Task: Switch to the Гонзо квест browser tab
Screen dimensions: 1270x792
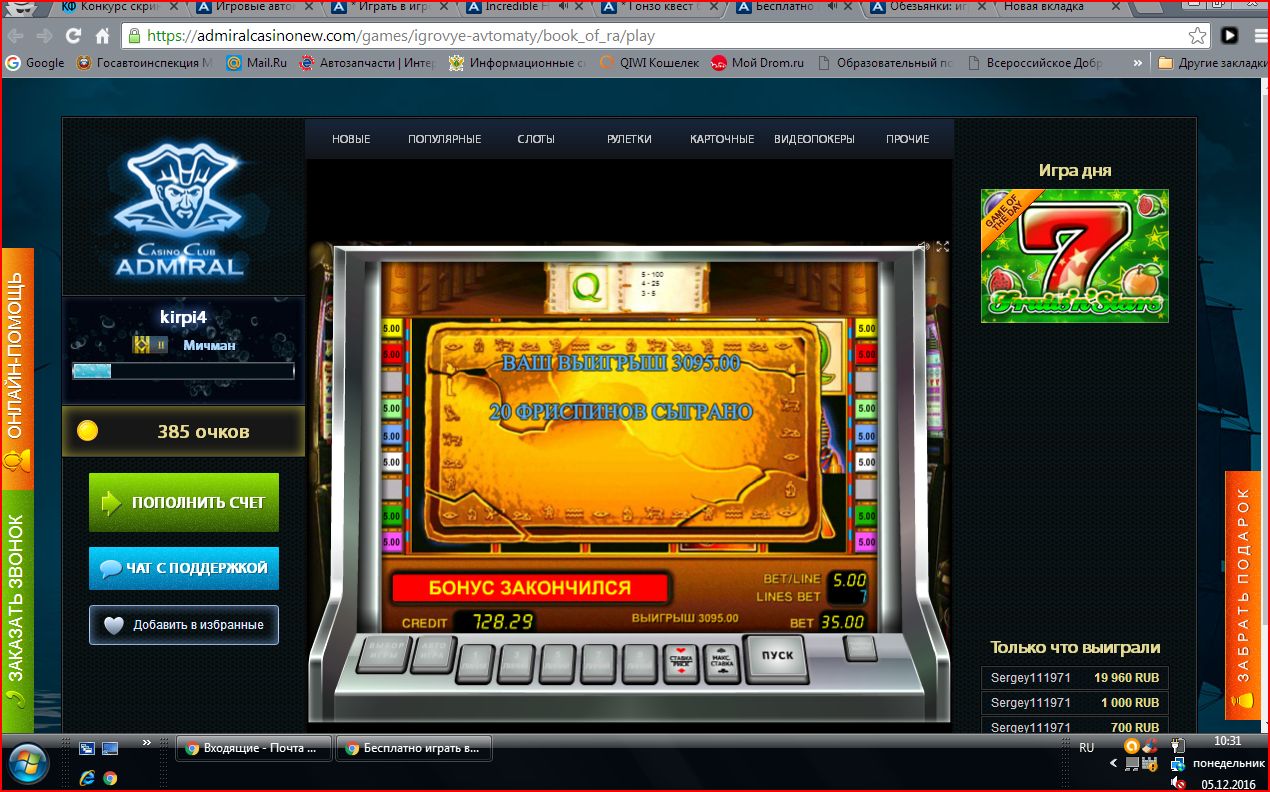Action: [x=658, y=8]
